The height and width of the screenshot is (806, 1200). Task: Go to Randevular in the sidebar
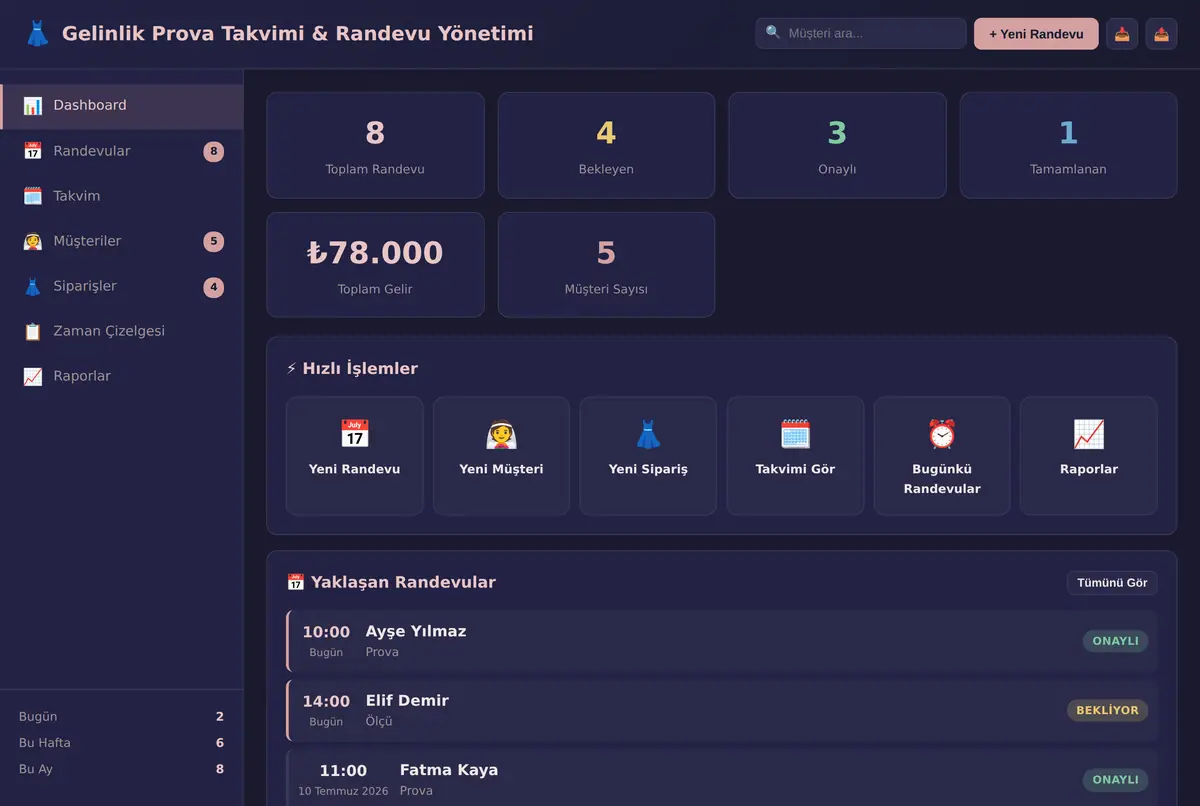click(122, 151)
